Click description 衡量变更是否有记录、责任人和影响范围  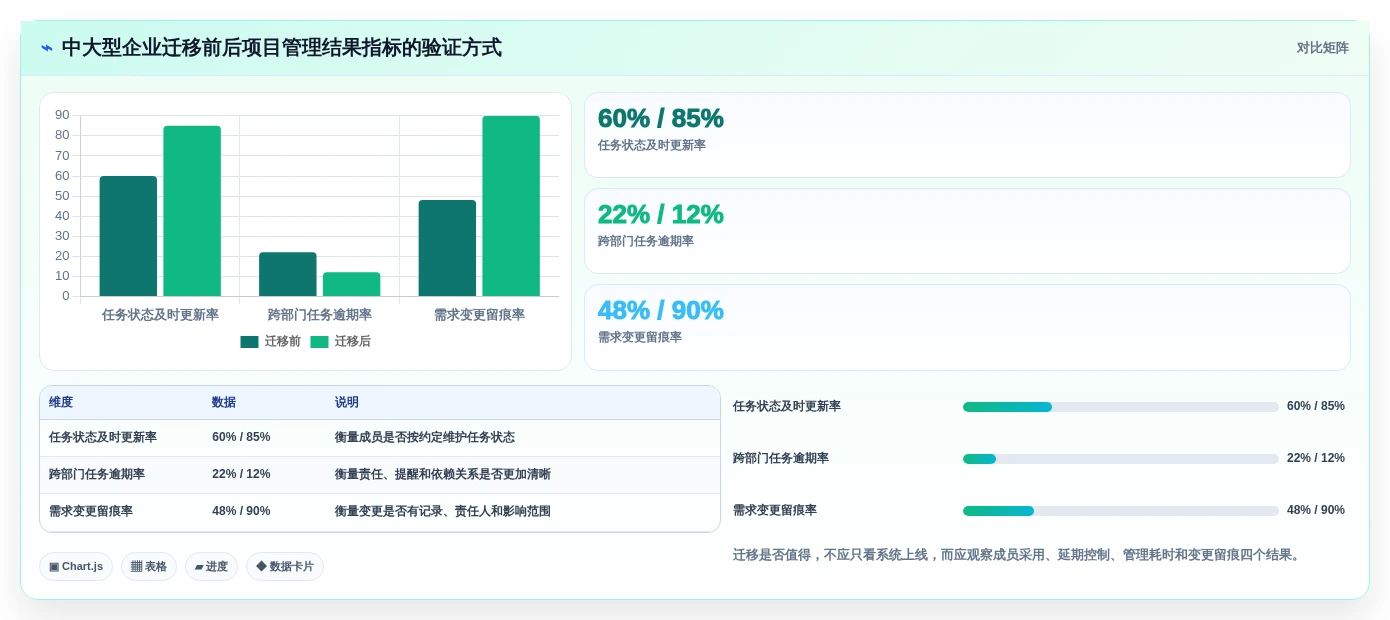tap(443, 512)
